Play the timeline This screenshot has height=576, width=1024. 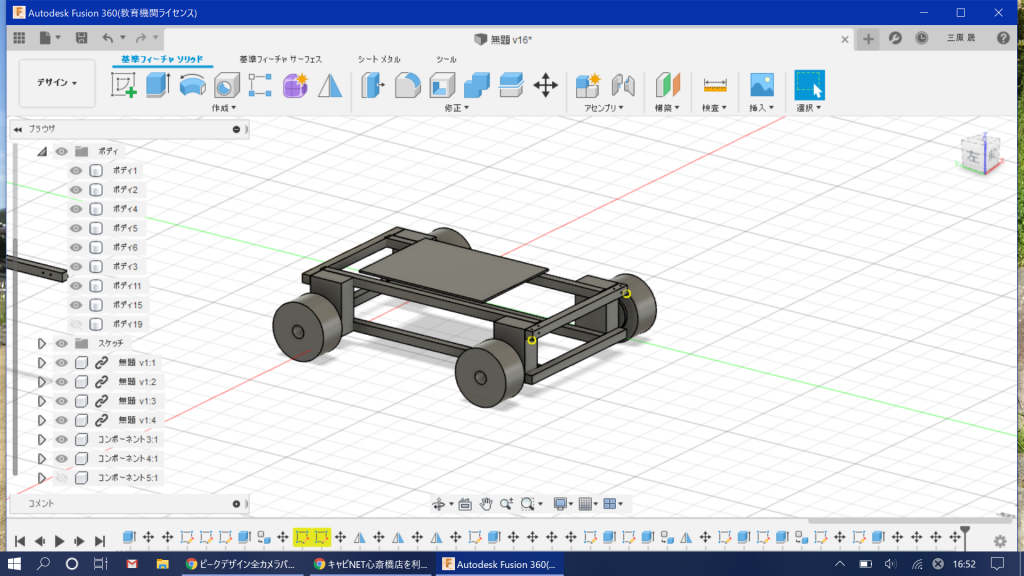coord(59,541)
